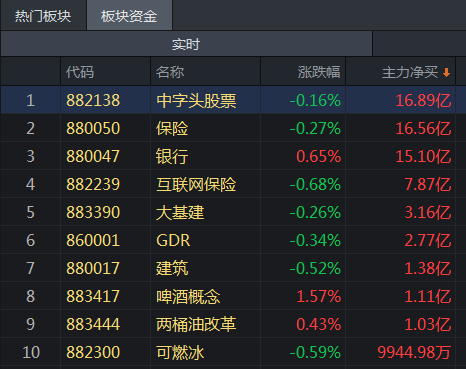Click net buy value 9944.98万
The image size is (466, 369).
414,352
